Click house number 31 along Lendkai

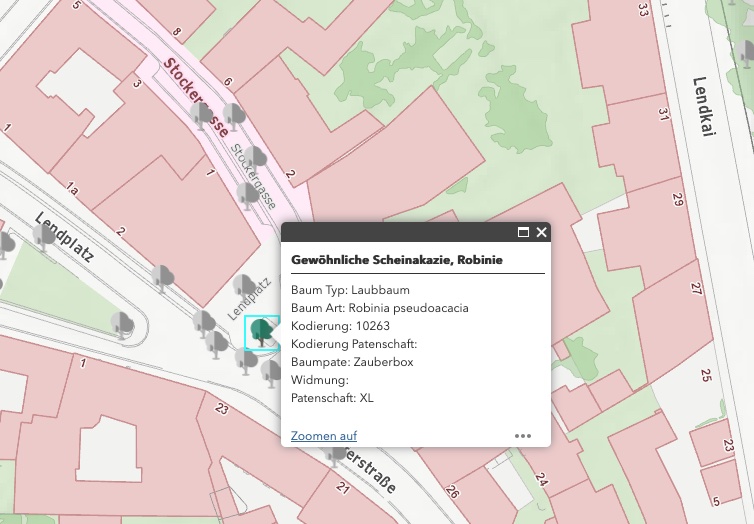pos(663,114)
